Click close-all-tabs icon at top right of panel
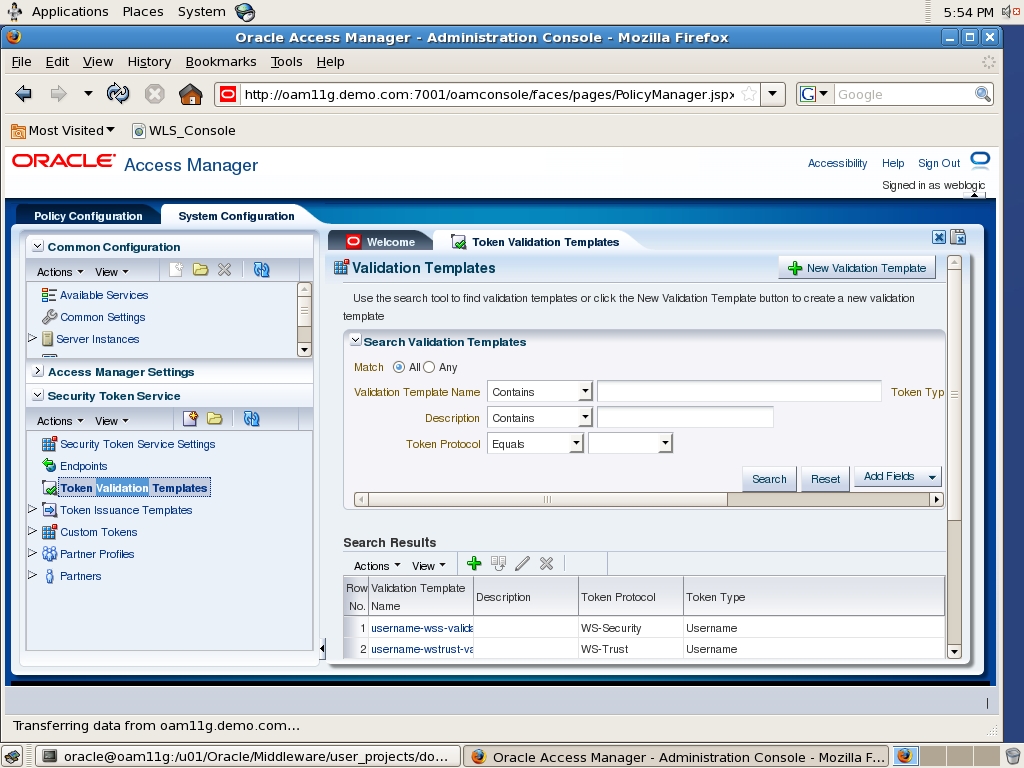The width and height of the screenshot is (1024, 768). [x=958, y=237]
